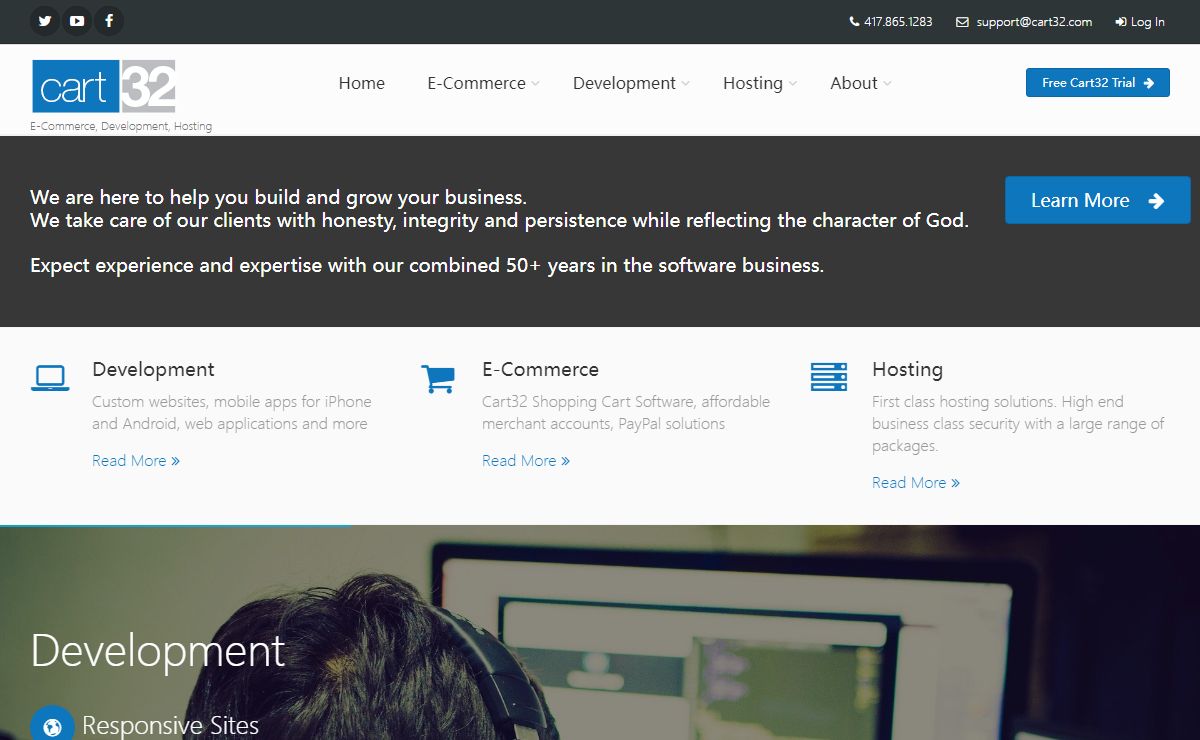1200x740 pixels.
Task: Follow Read More under Hosting
Action: tap(915, 483)
